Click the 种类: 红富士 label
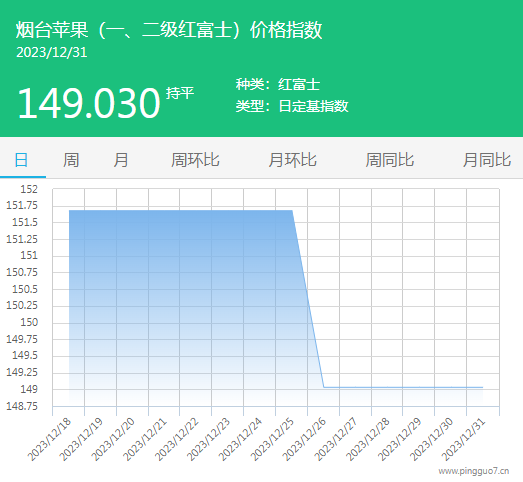 click(278, 84)
